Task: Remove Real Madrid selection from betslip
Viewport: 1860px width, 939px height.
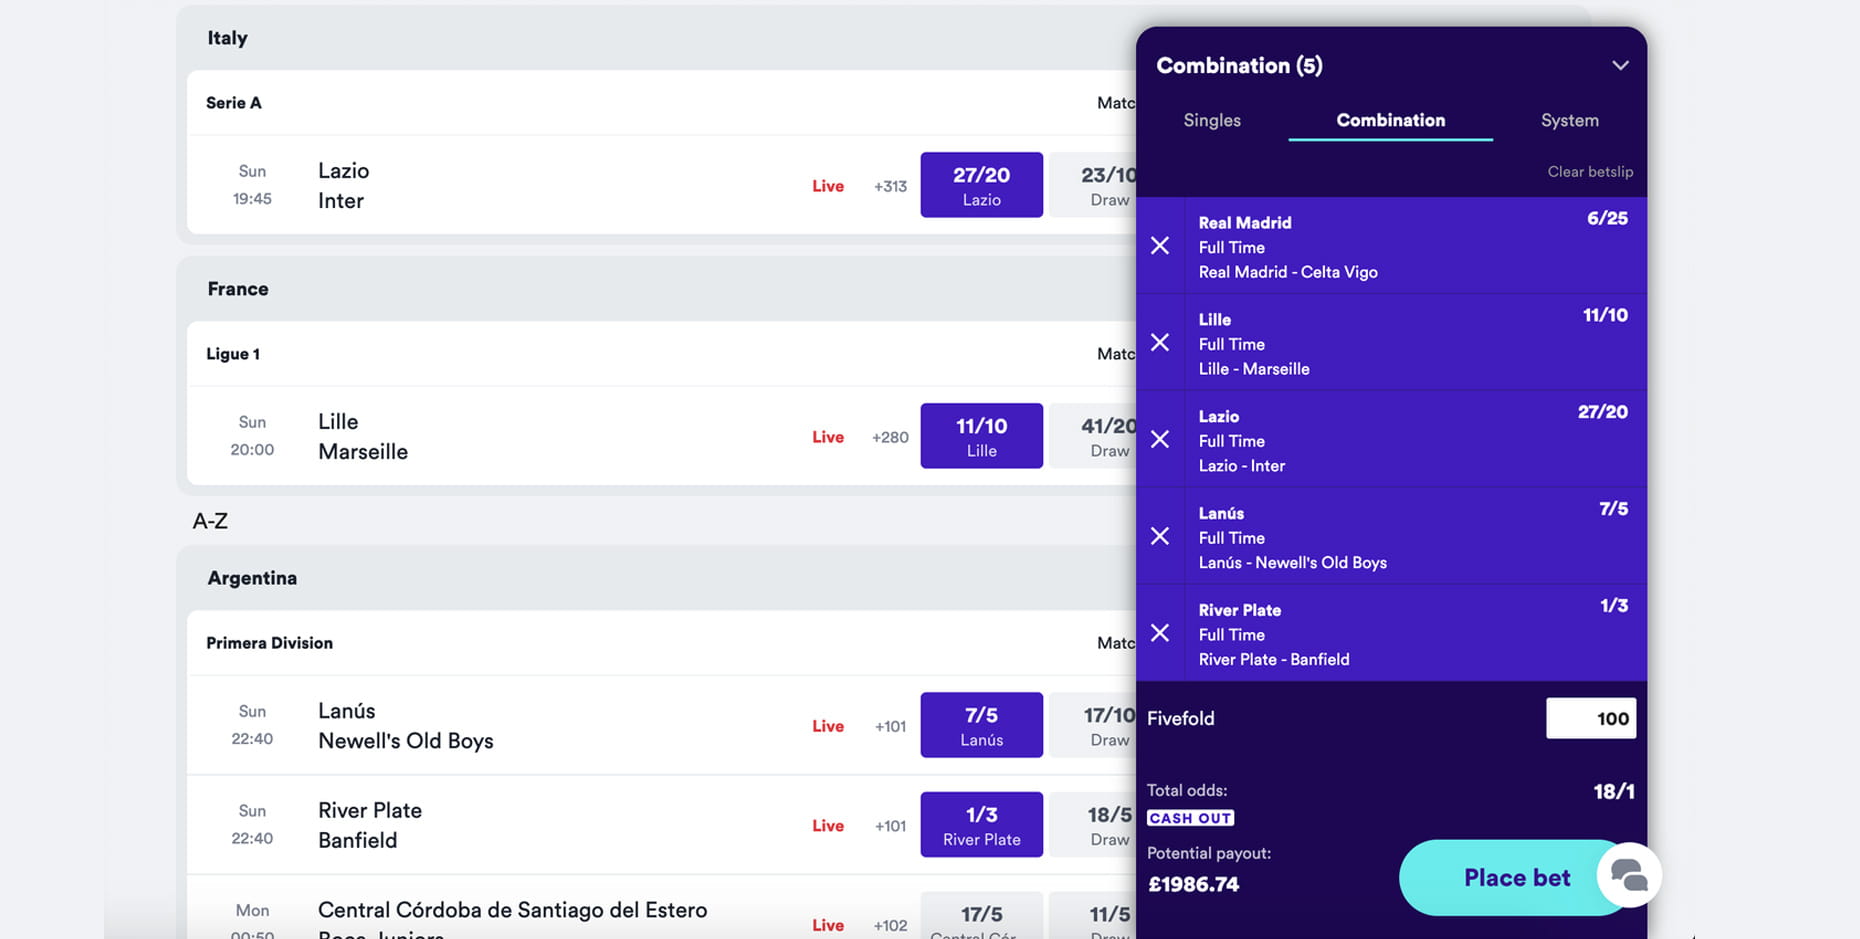Action: 1160,246
